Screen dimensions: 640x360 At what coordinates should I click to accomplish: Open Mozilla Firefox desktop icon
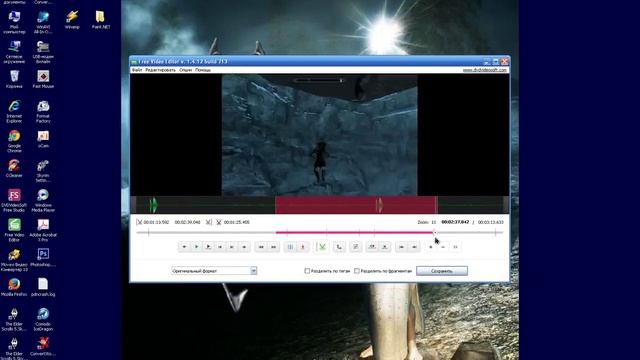tap(14, 287)
